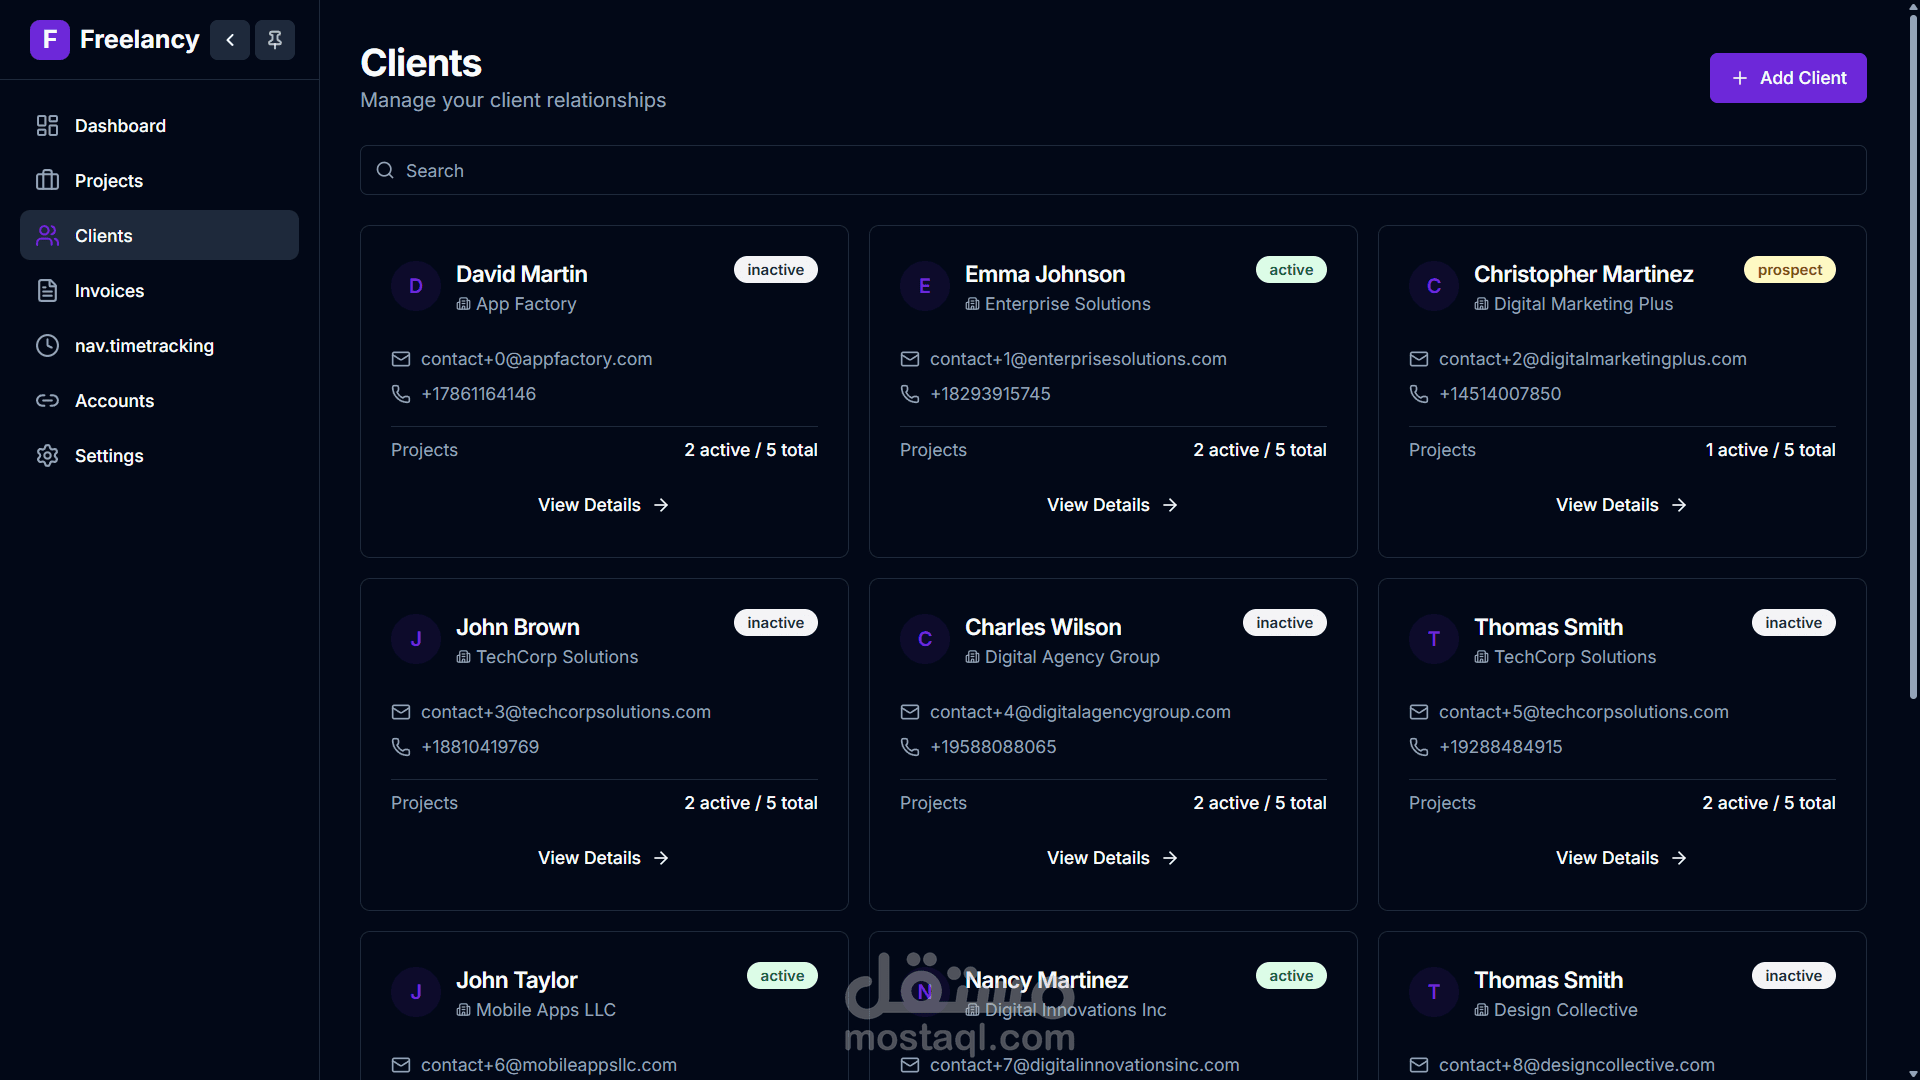Collapse the sidebar with chevron button

click(230, 40)
